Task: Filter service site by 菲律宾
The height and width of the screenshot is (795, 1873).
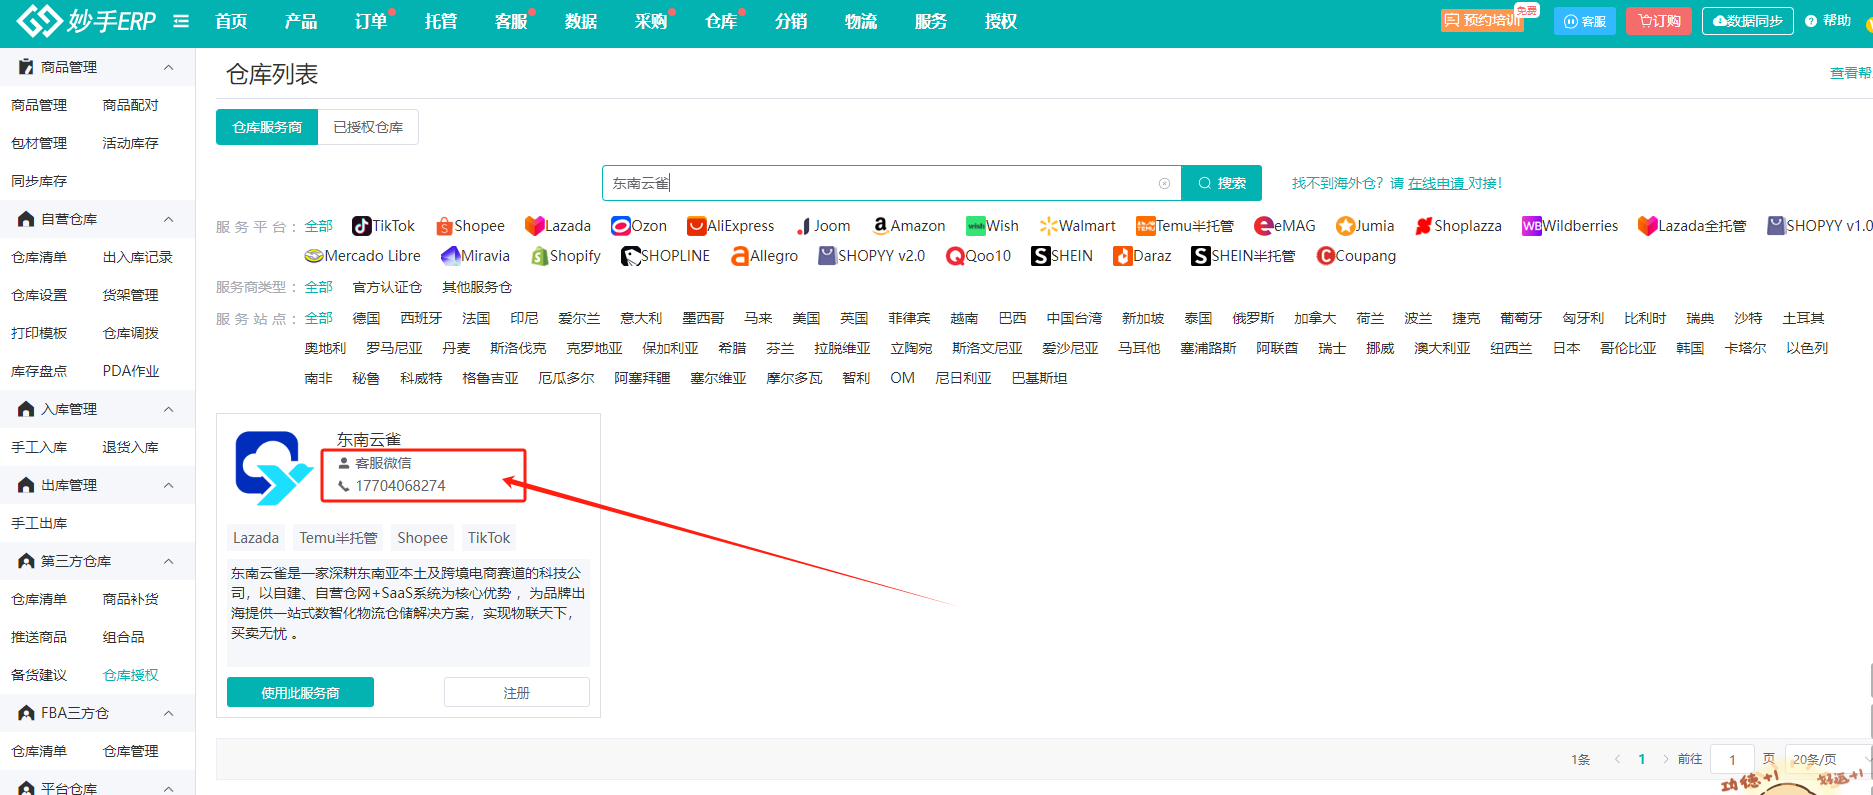Action: 909,318
